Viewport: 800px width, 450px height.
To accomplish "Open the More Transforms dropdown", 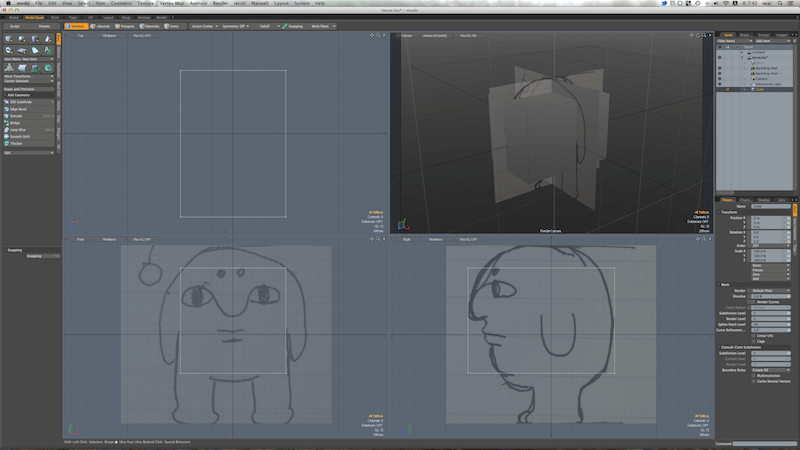I will (29, 77).
